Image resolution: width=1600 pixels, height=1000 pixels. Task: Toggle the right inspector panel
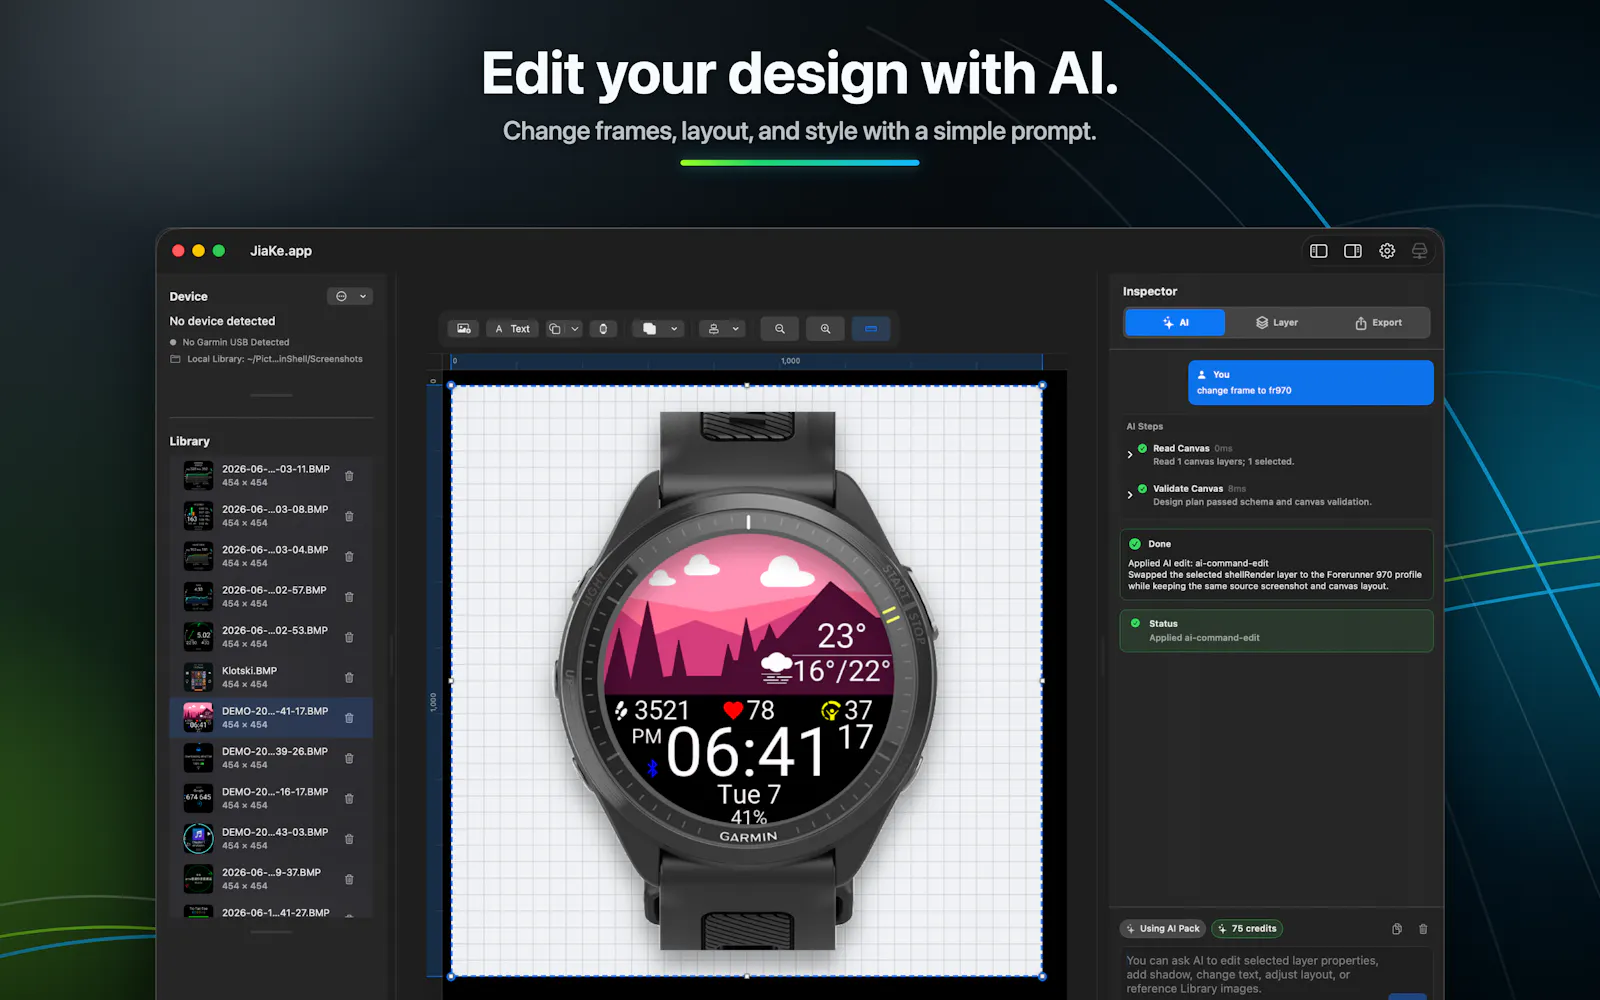coord(1353,251)
